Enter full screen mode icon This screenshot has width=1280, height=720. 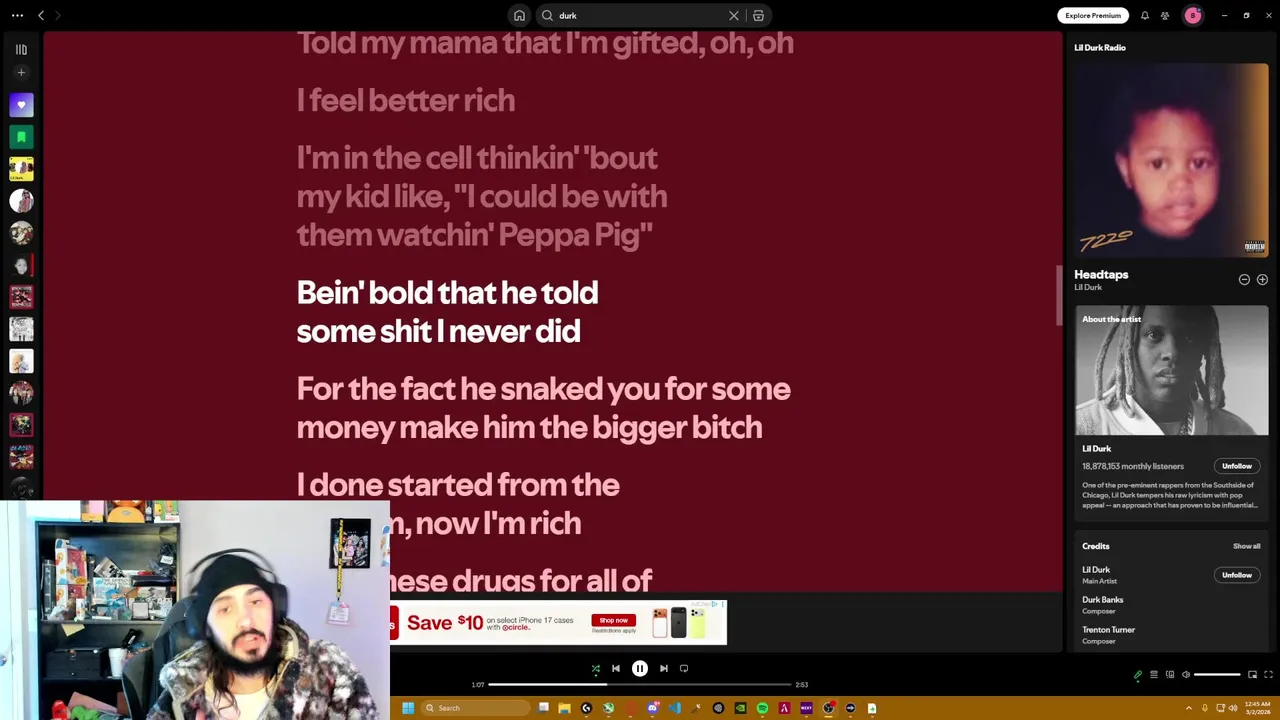[x=1268, y=675]
